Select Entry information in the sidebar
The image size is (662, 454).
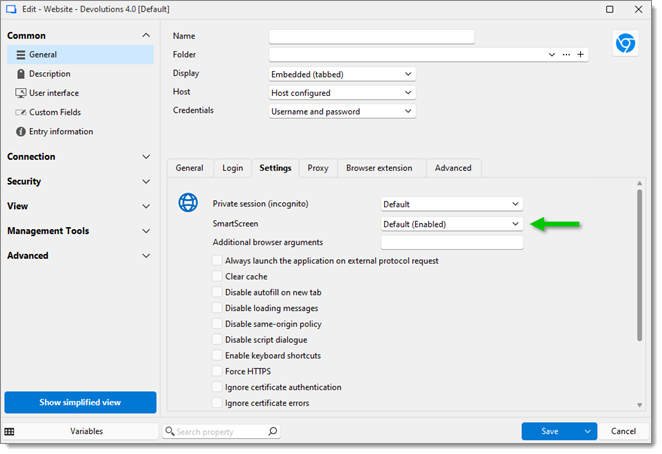[x=80, y=132]
